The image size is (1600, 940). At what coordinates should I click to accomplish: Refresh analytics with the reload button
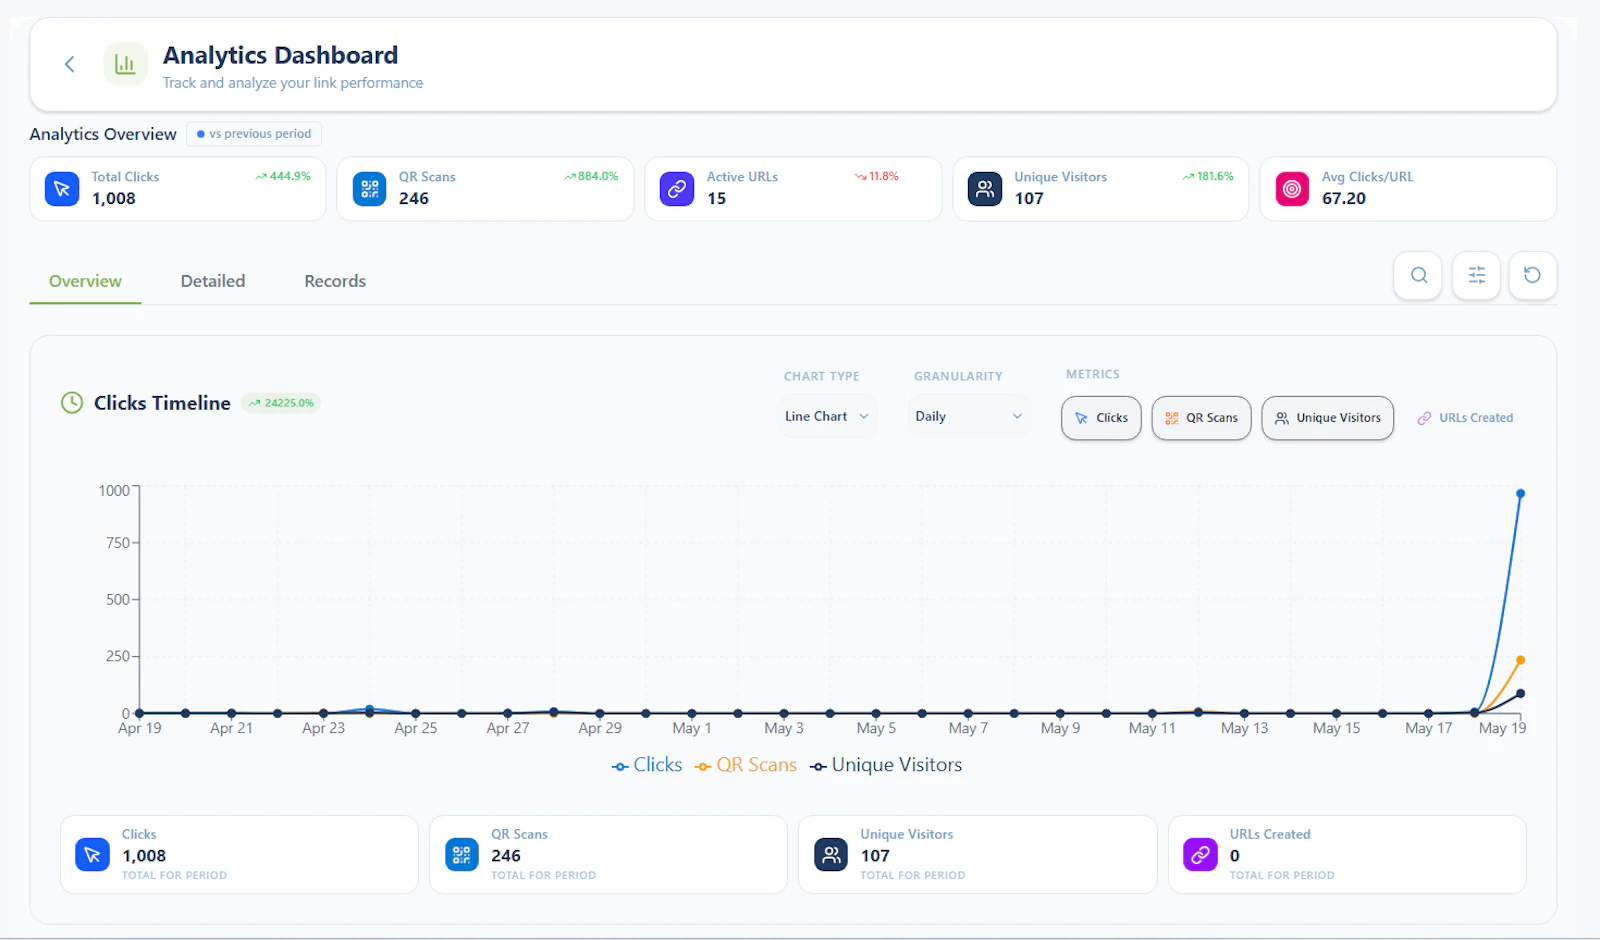1532,275
